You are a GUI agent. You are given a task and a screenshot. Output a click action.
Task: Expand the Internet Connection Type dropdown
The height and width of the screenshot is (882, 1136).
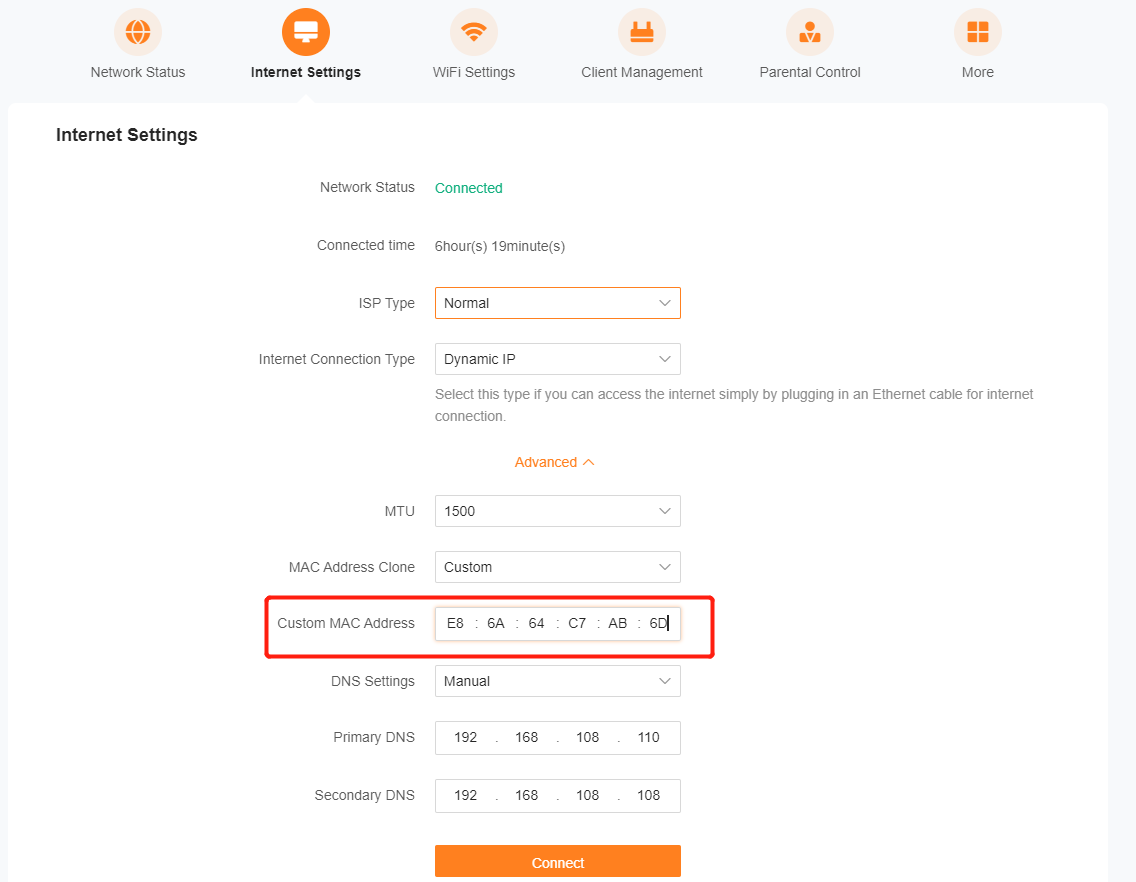557,359
